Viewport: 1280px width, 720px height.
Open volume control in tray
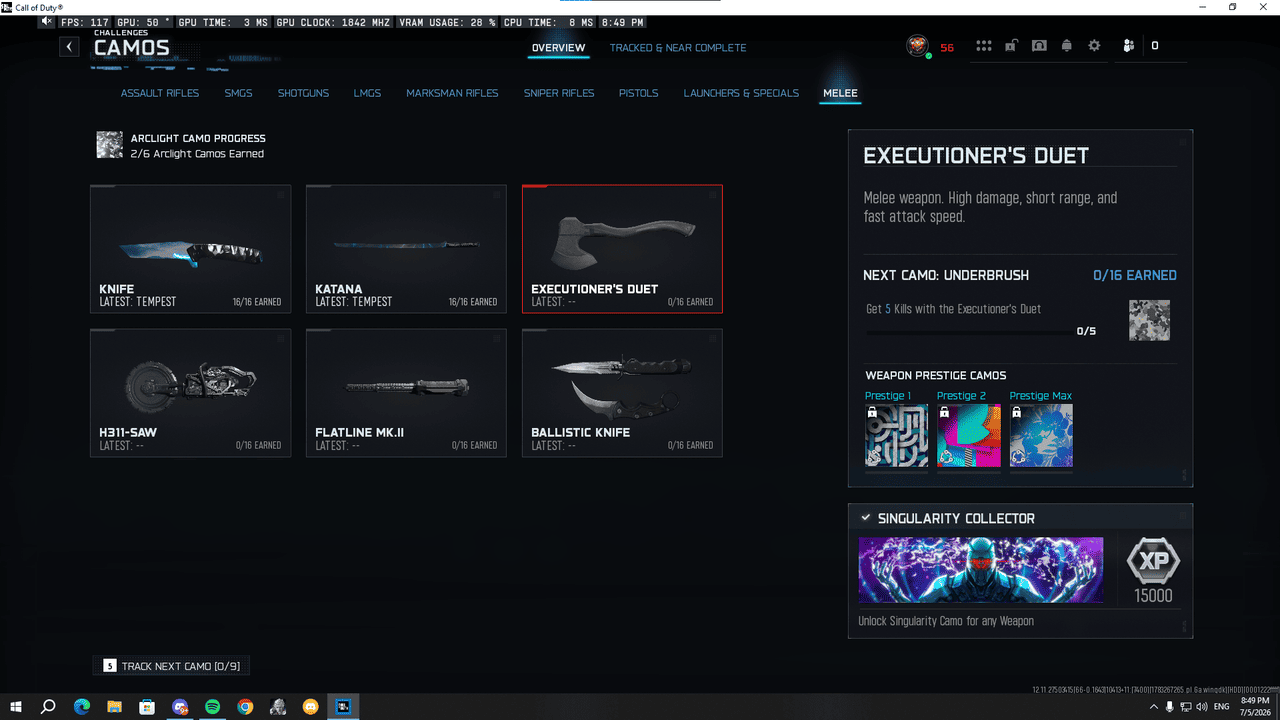[1203, 707]
